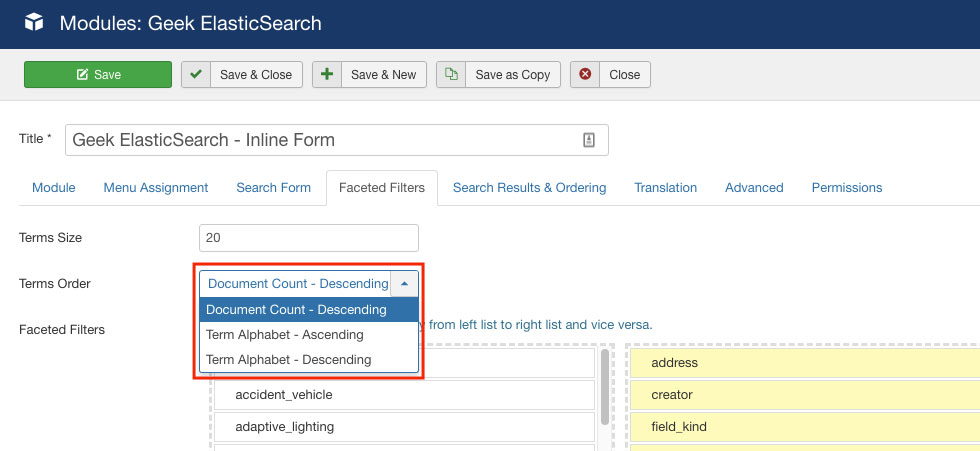Click the Save & New button label
Viewport: 980px width, 451px height.
384,74
